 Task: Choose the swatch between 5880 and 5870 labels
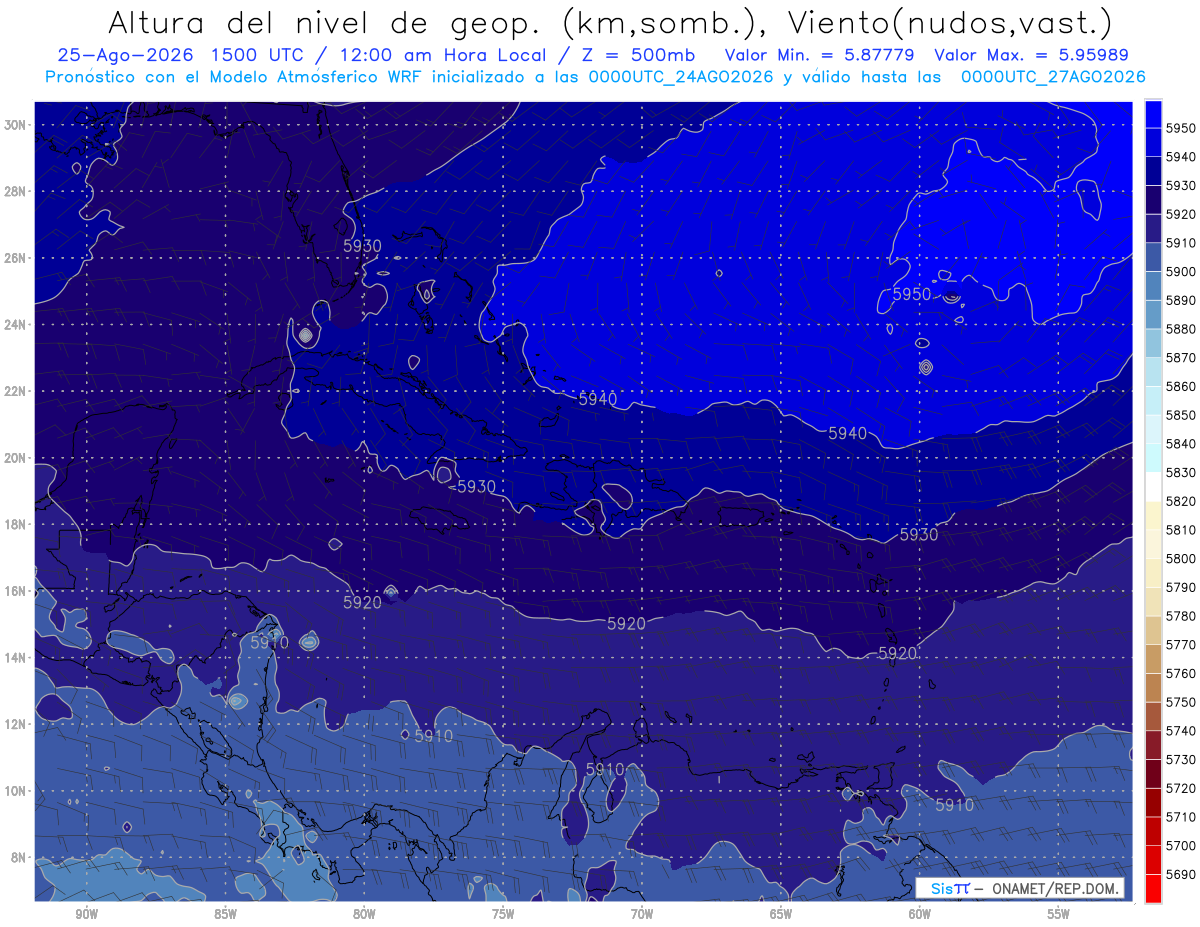point(1153,343)
